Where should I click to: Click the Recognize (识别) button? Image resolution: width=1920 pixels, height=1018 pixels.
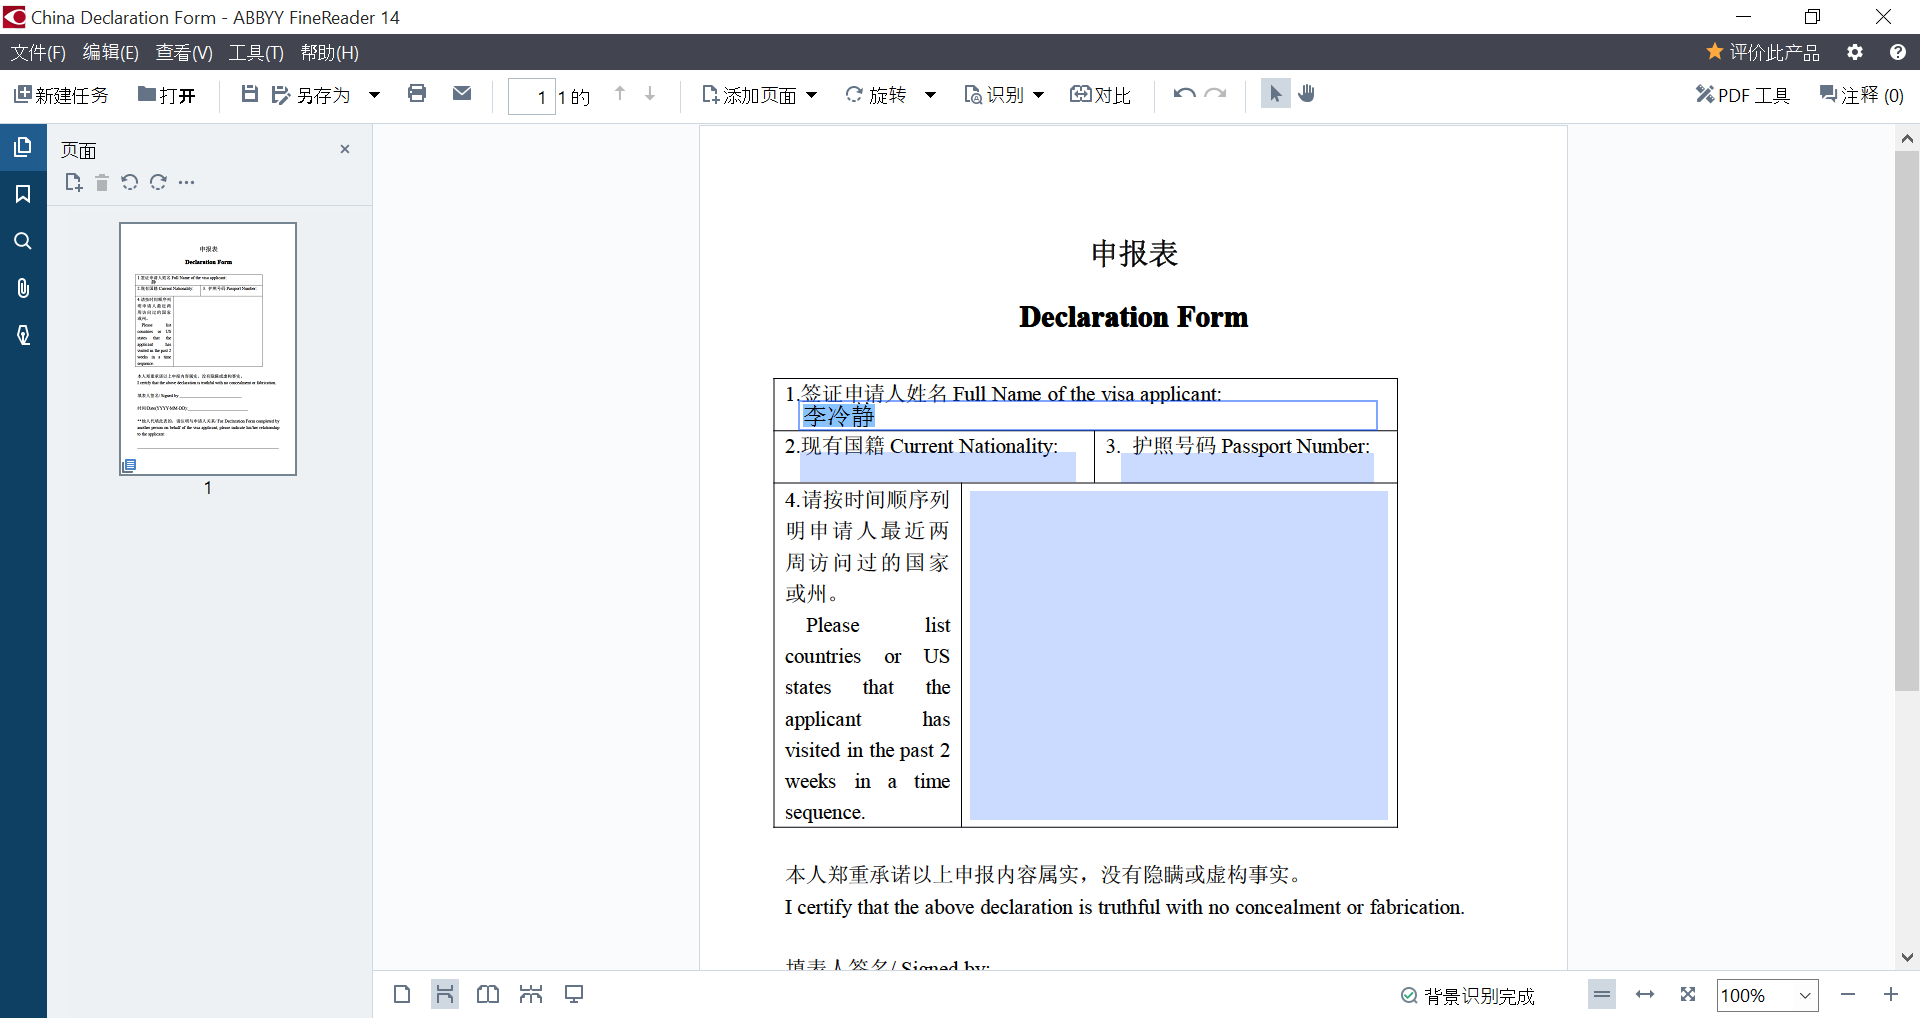993,95
